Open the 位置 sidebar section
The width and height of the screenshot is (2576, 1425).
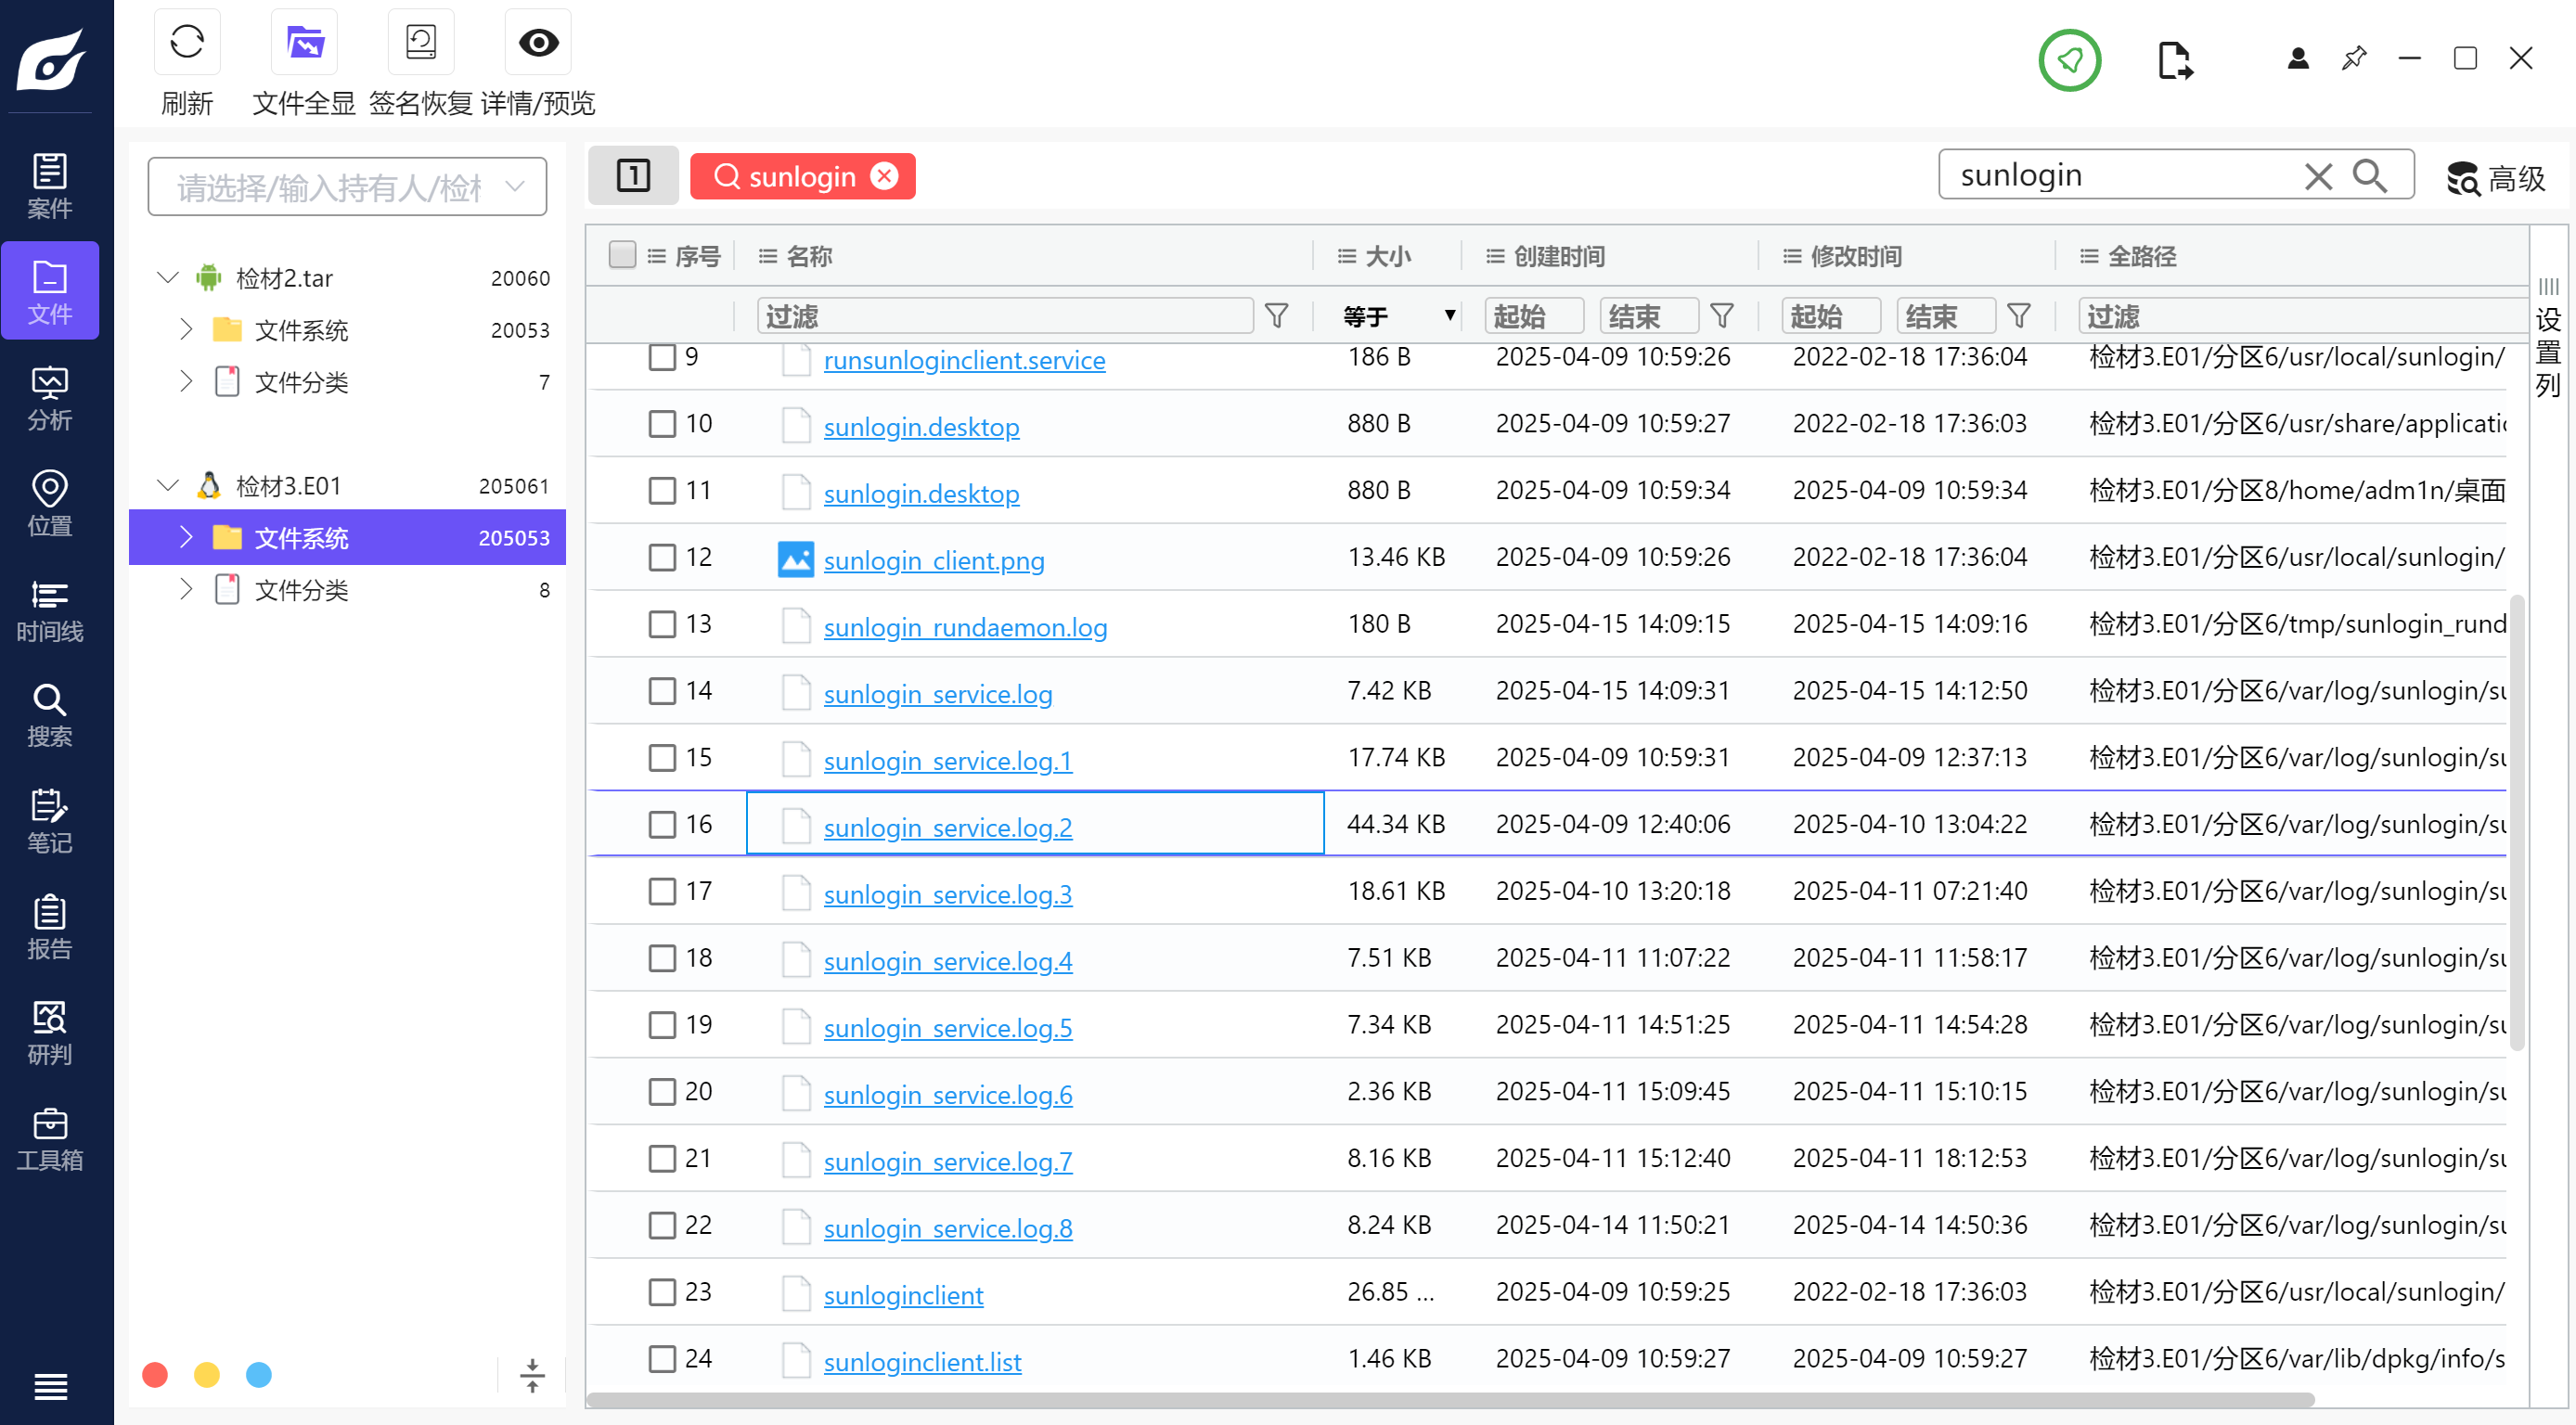[x=50, y=503]
